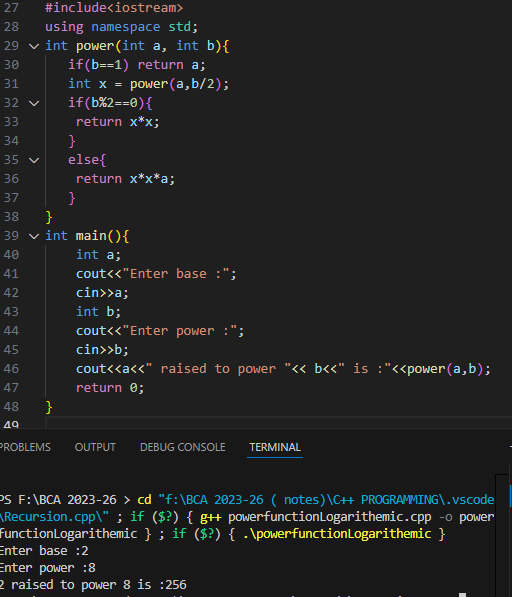Click 'int power(int a, int b){' signature

[x=137, y=46]
